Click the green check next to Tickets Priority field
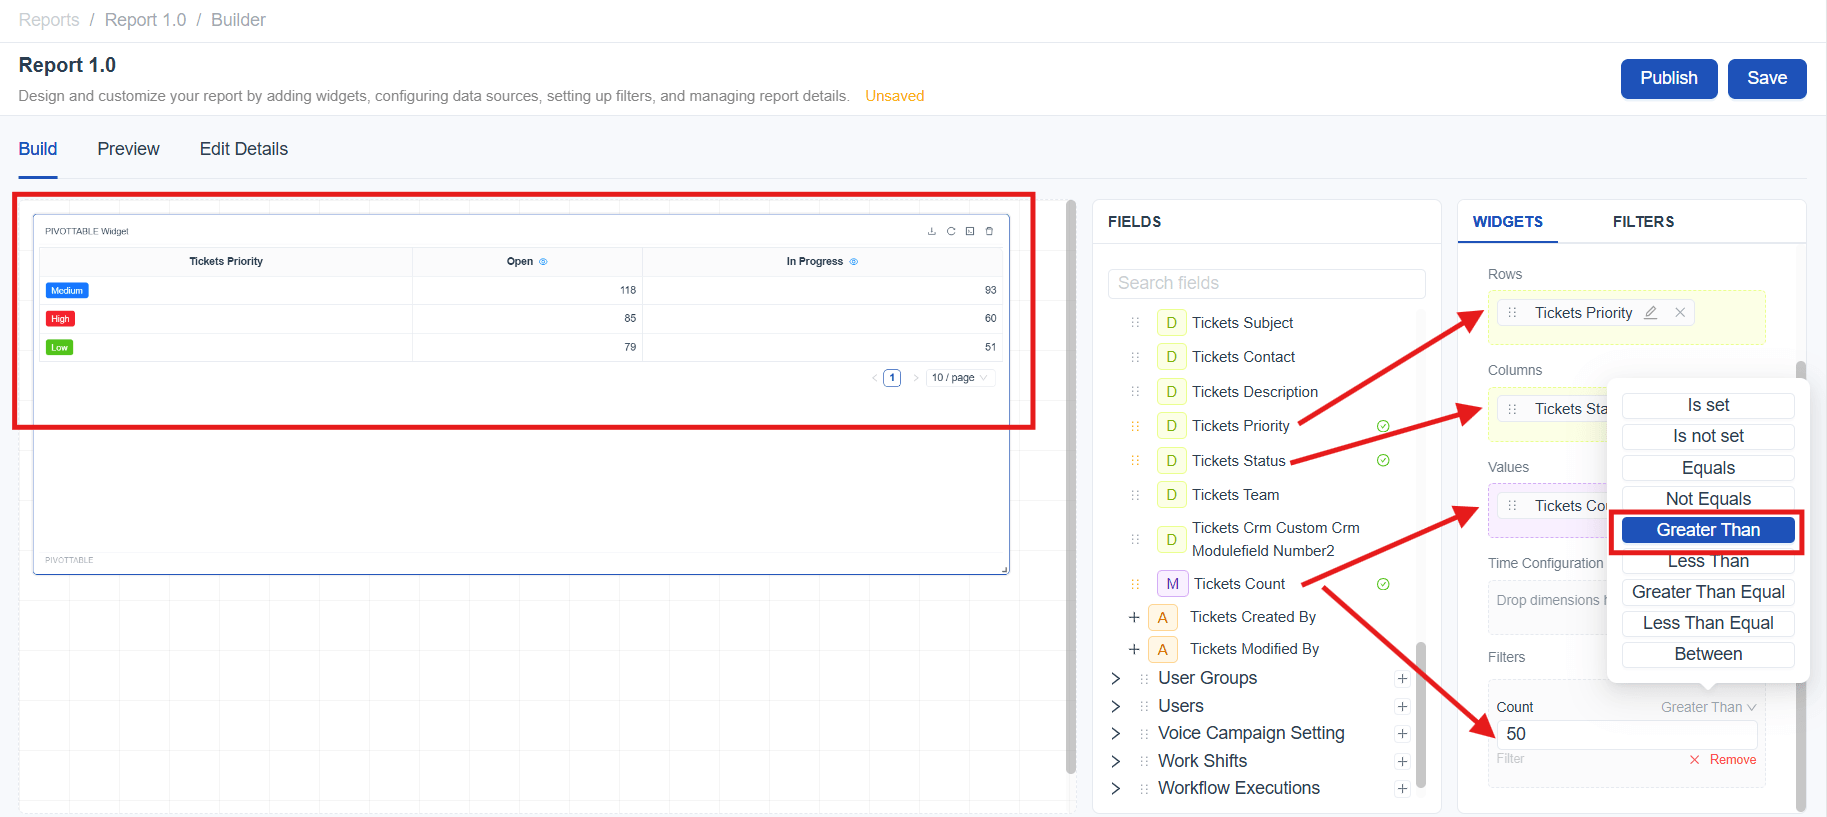The width and height of the screenshot is (1827, 817). [x=1383, y=426]
